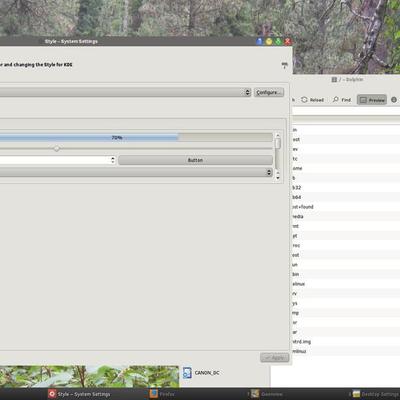Open the preview combo box below Button
400x400 pixels.
coord(135,172)
